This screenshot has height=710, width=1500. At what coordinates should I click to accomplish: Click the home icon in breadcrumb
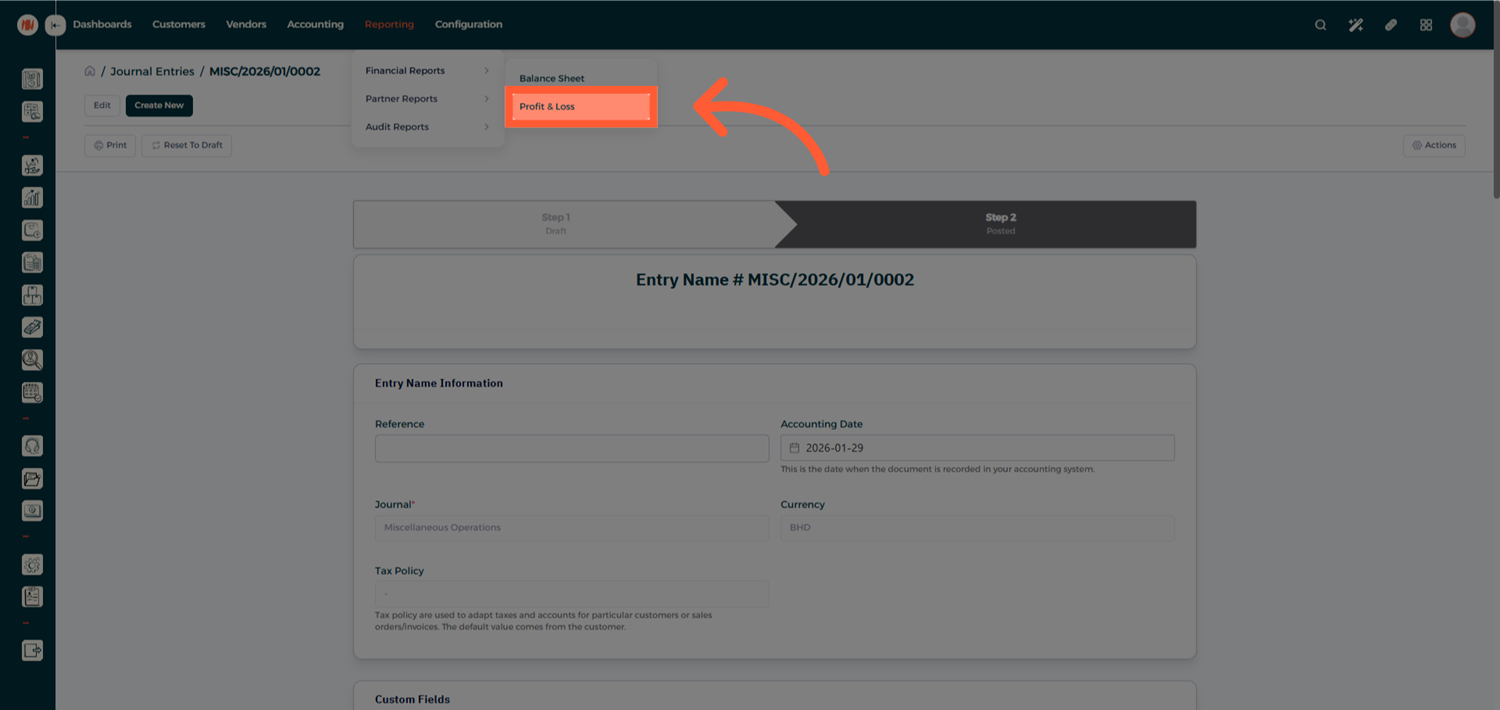[x=90, y=72]
